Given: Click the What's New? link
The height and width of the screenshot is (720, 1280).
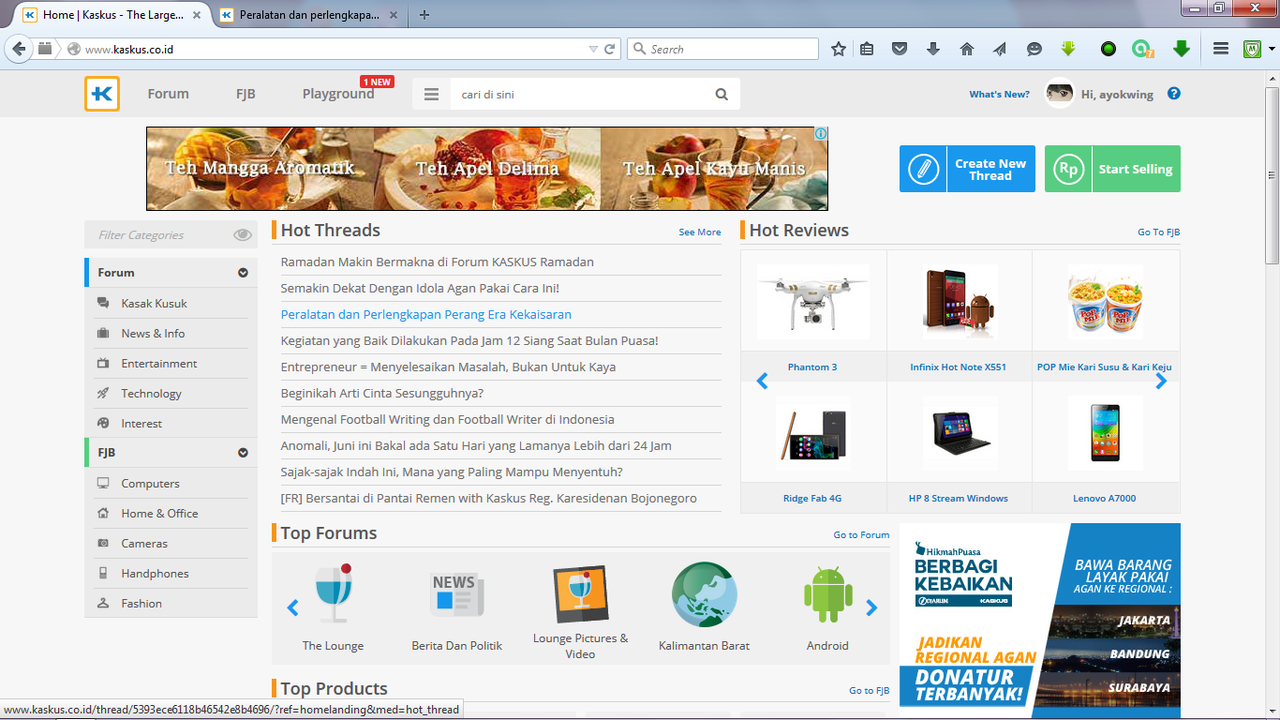Looking at the screenshot, I should pyautogui.click(x=999, y=94).
